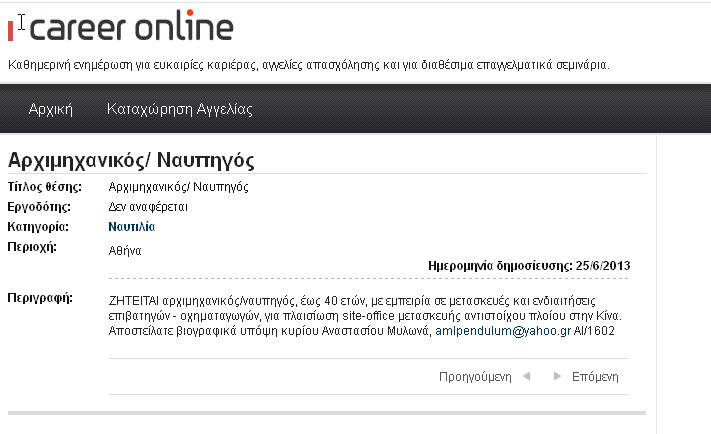Click the career online logo

[120, 27]
